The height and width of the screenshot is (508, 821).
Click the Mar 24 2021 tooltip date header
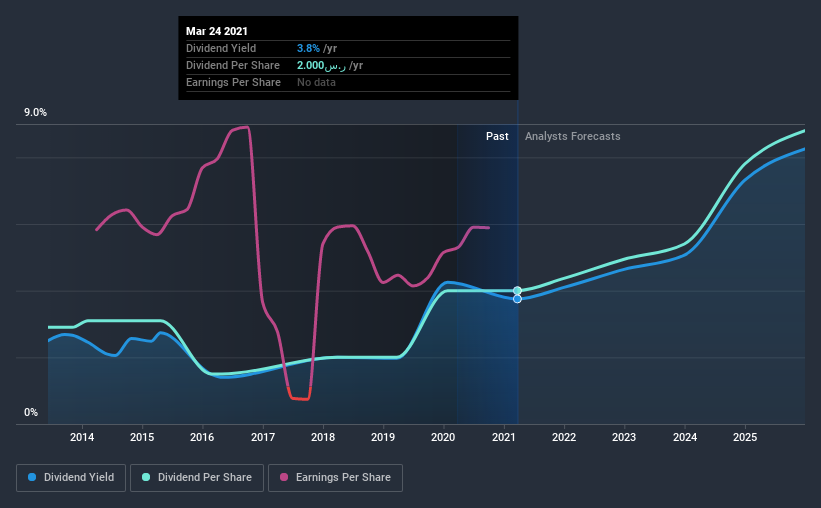pyautogui.click(x=217, y=31)
